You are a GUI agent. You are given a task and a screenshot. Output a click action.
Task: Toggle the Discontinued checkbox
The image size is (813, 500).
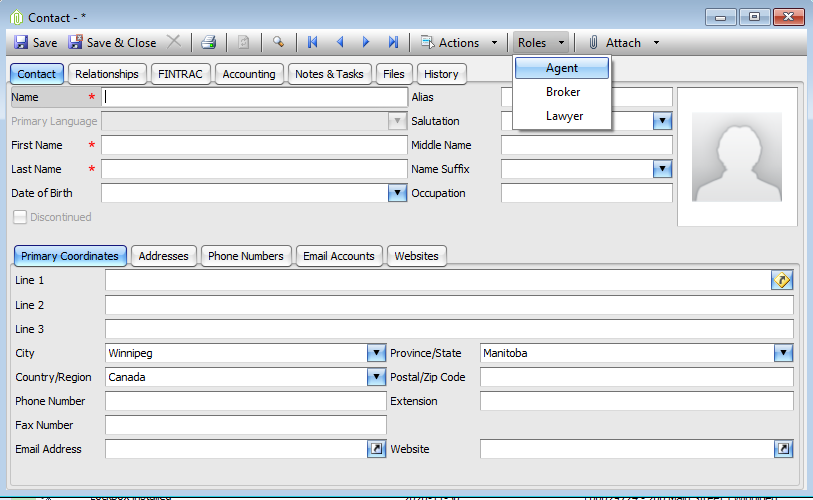[20, 217]
